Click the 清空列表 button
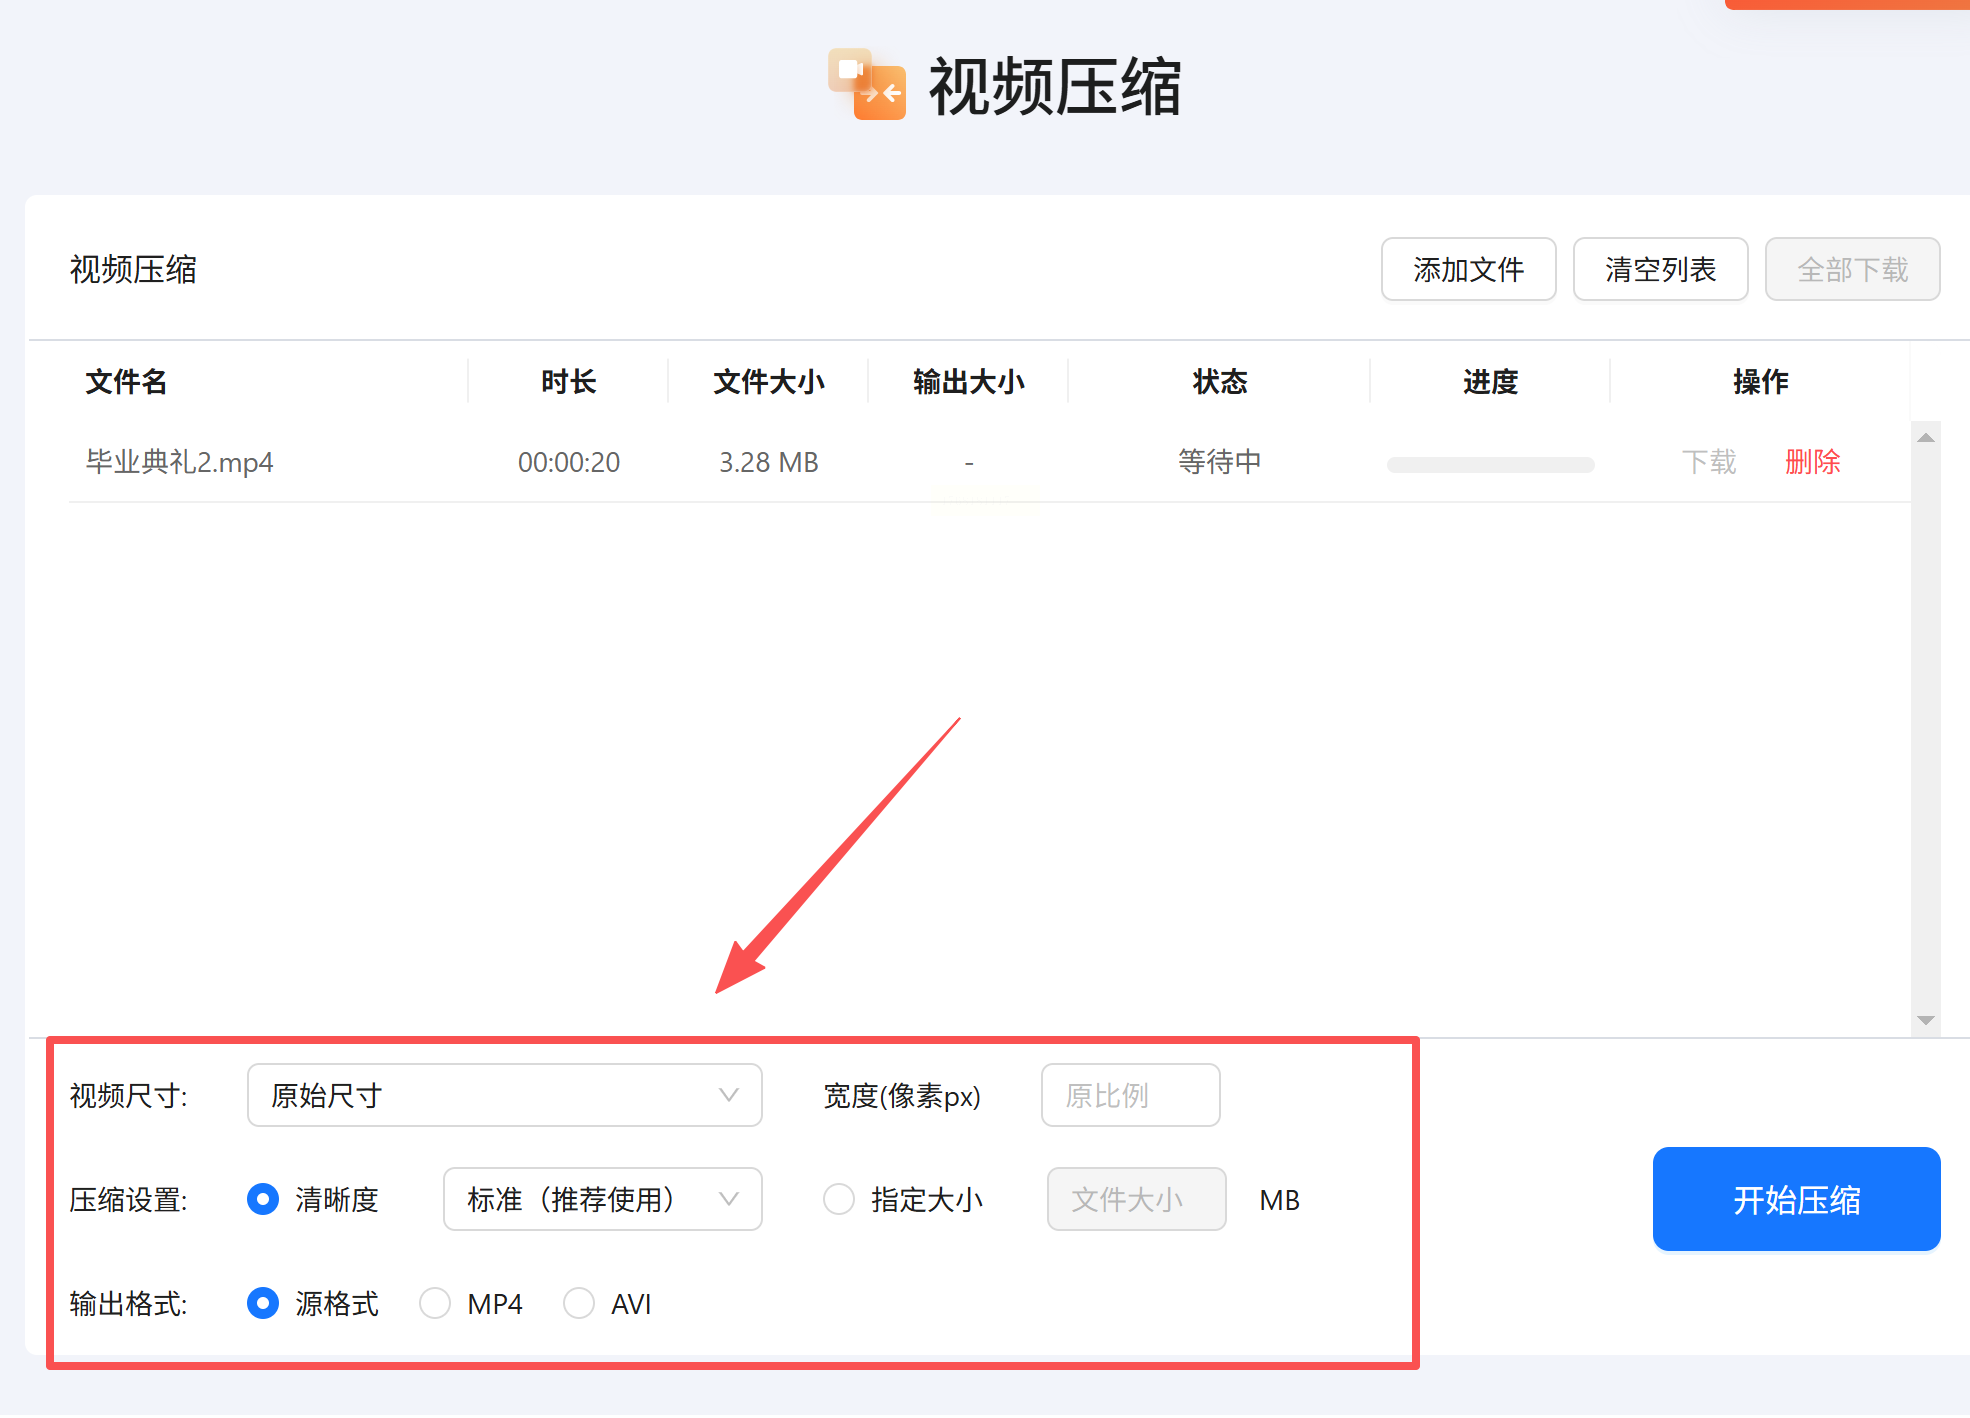This screenshot has height=1418, width=1970. point(1660,269)
